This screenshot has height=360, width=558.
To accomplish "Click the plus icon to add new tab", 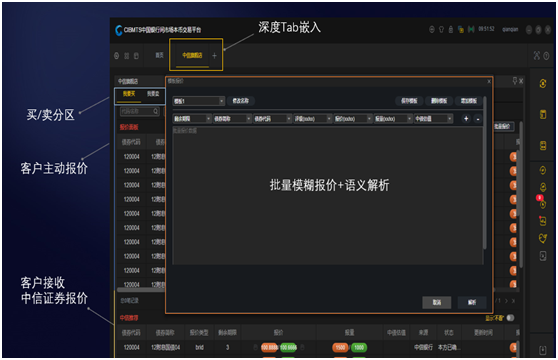I will point(214,55).
